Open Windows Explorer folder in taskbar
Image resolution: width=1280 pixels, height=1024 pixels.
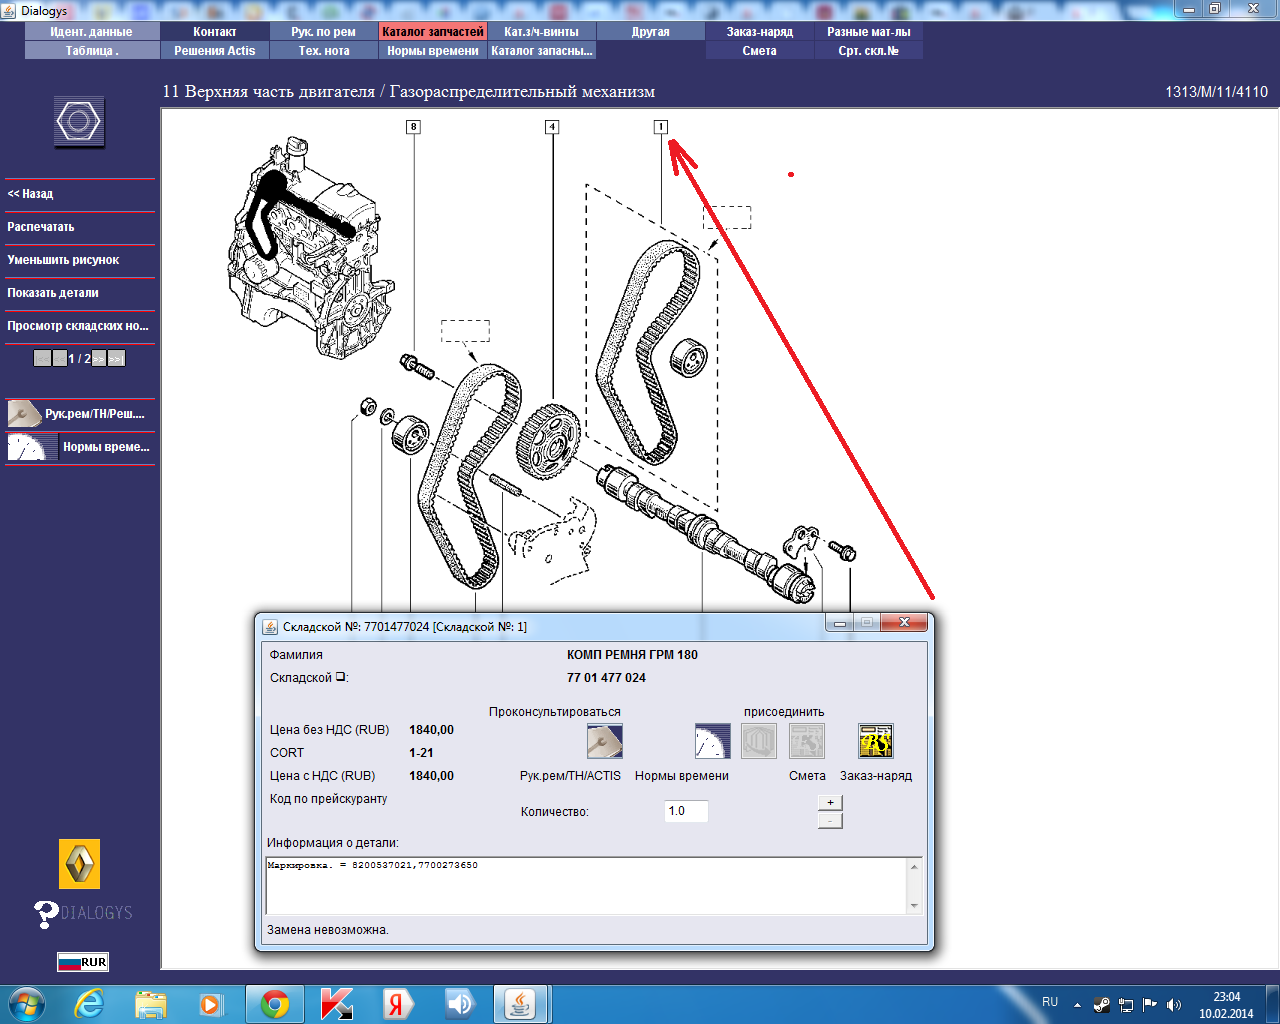[151, 1004]
